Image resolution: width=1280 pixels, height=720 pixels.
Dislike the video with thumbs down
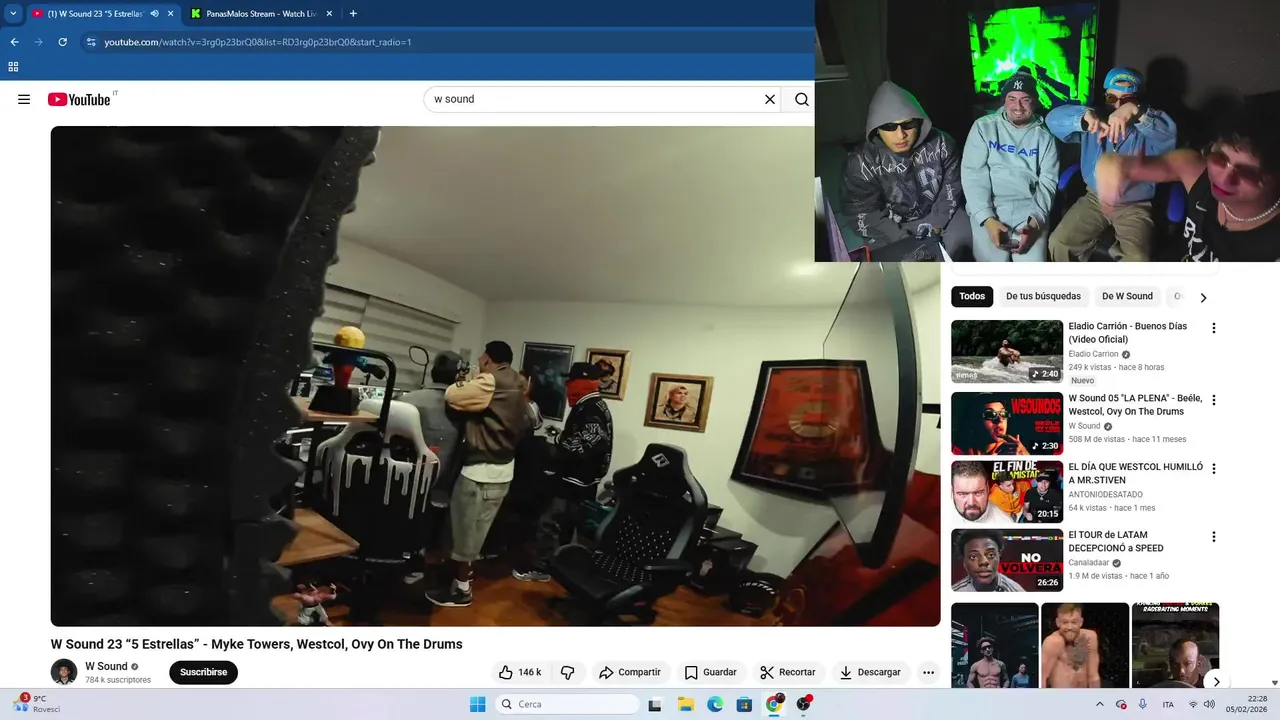click(567, 672)
